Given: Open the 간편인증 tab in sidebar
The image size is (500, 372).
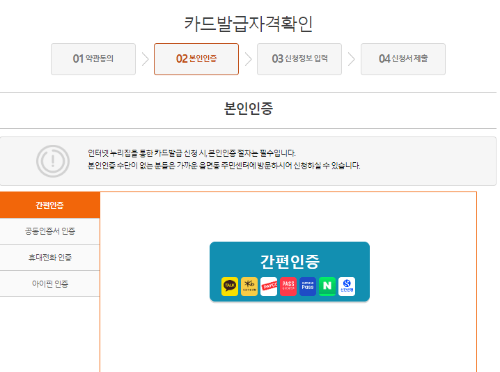Looking at the screenshot, I should click(50, 205).
